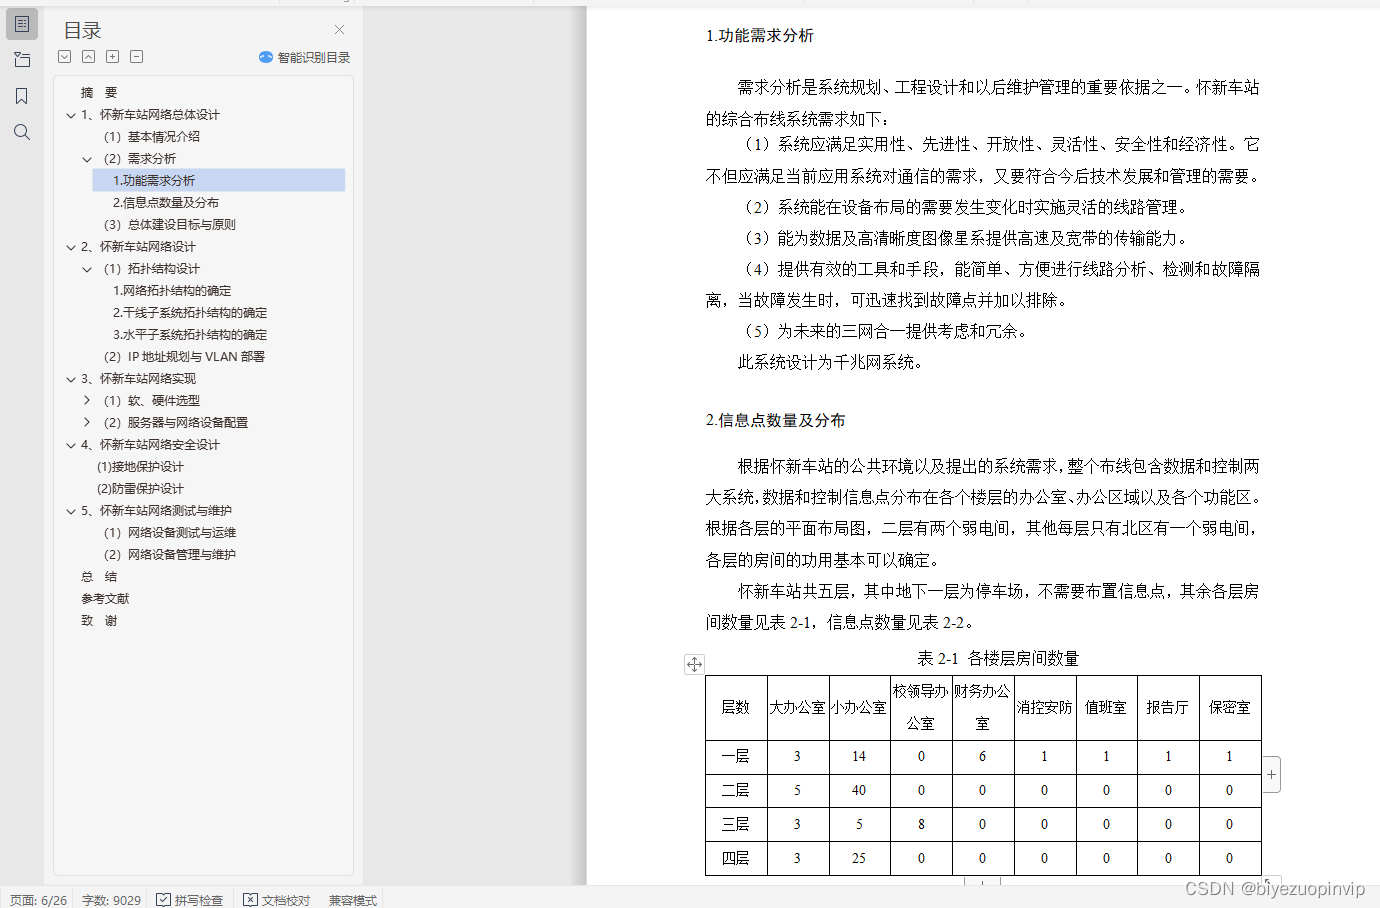Click the up-chevron navigation icon in catalog toolbar

click(x=88, y=57)
